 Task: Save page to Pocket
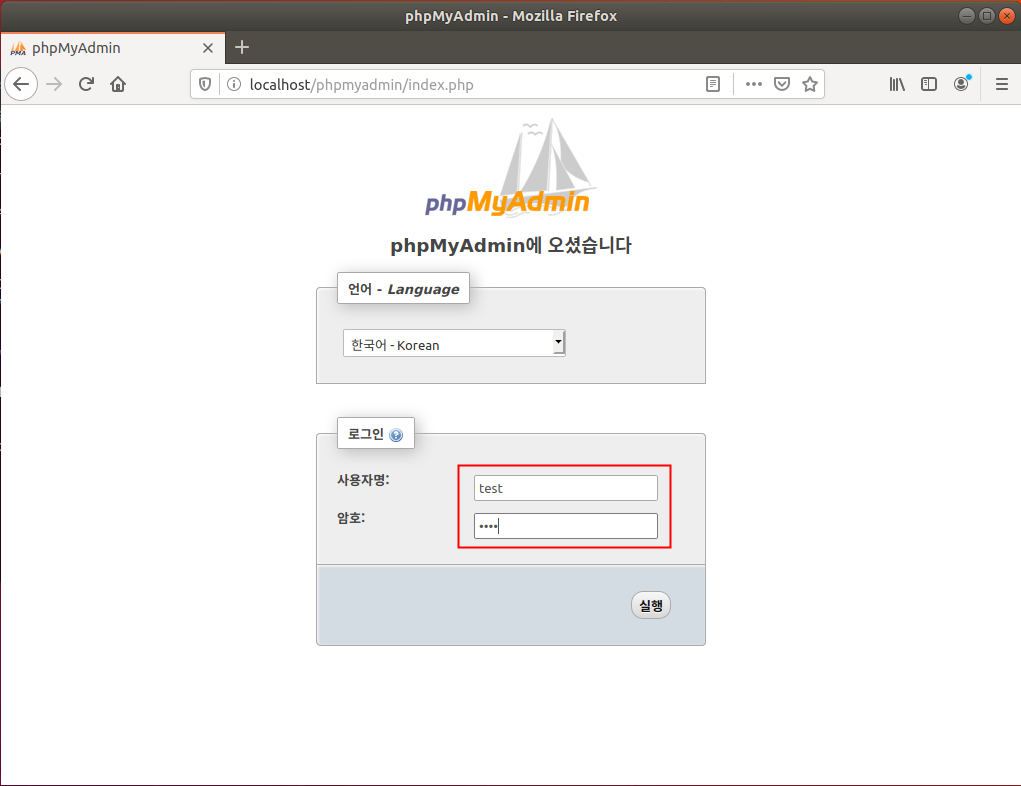[782, 84]
